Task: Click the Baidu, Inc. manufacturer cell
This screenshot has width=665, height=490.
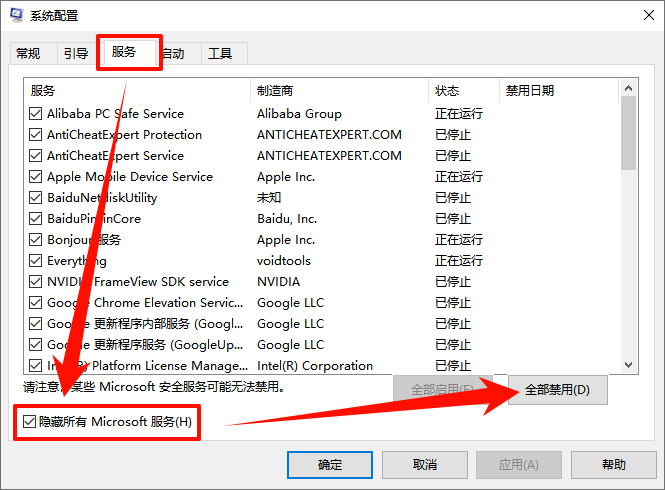Action: 287,218
